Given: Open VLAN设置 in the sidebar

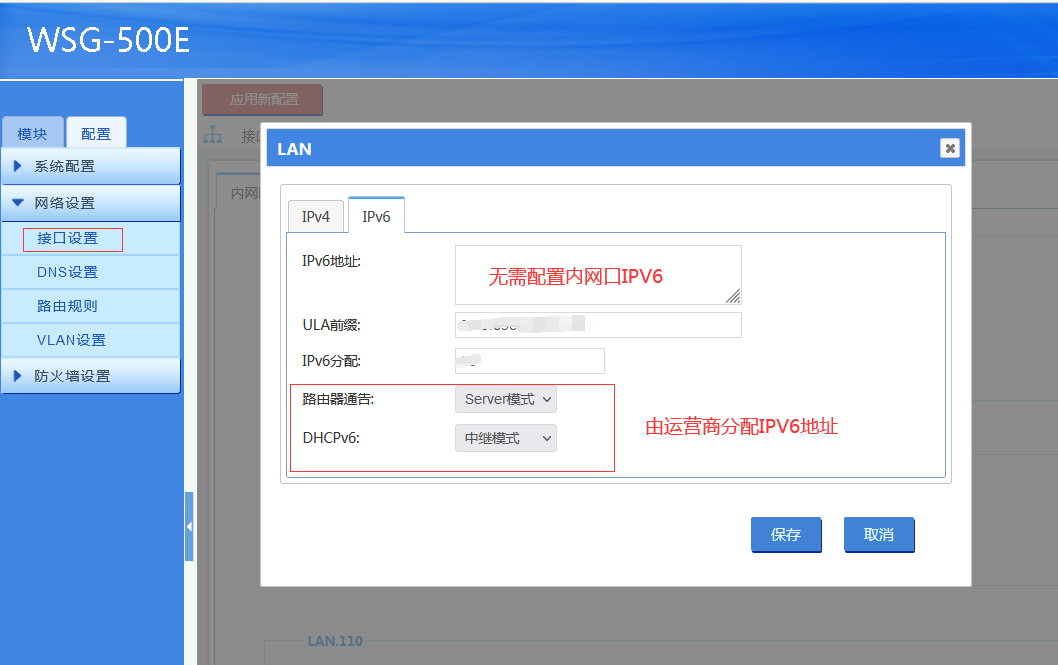Looking at the screenshot, I should tap(71, 340).
